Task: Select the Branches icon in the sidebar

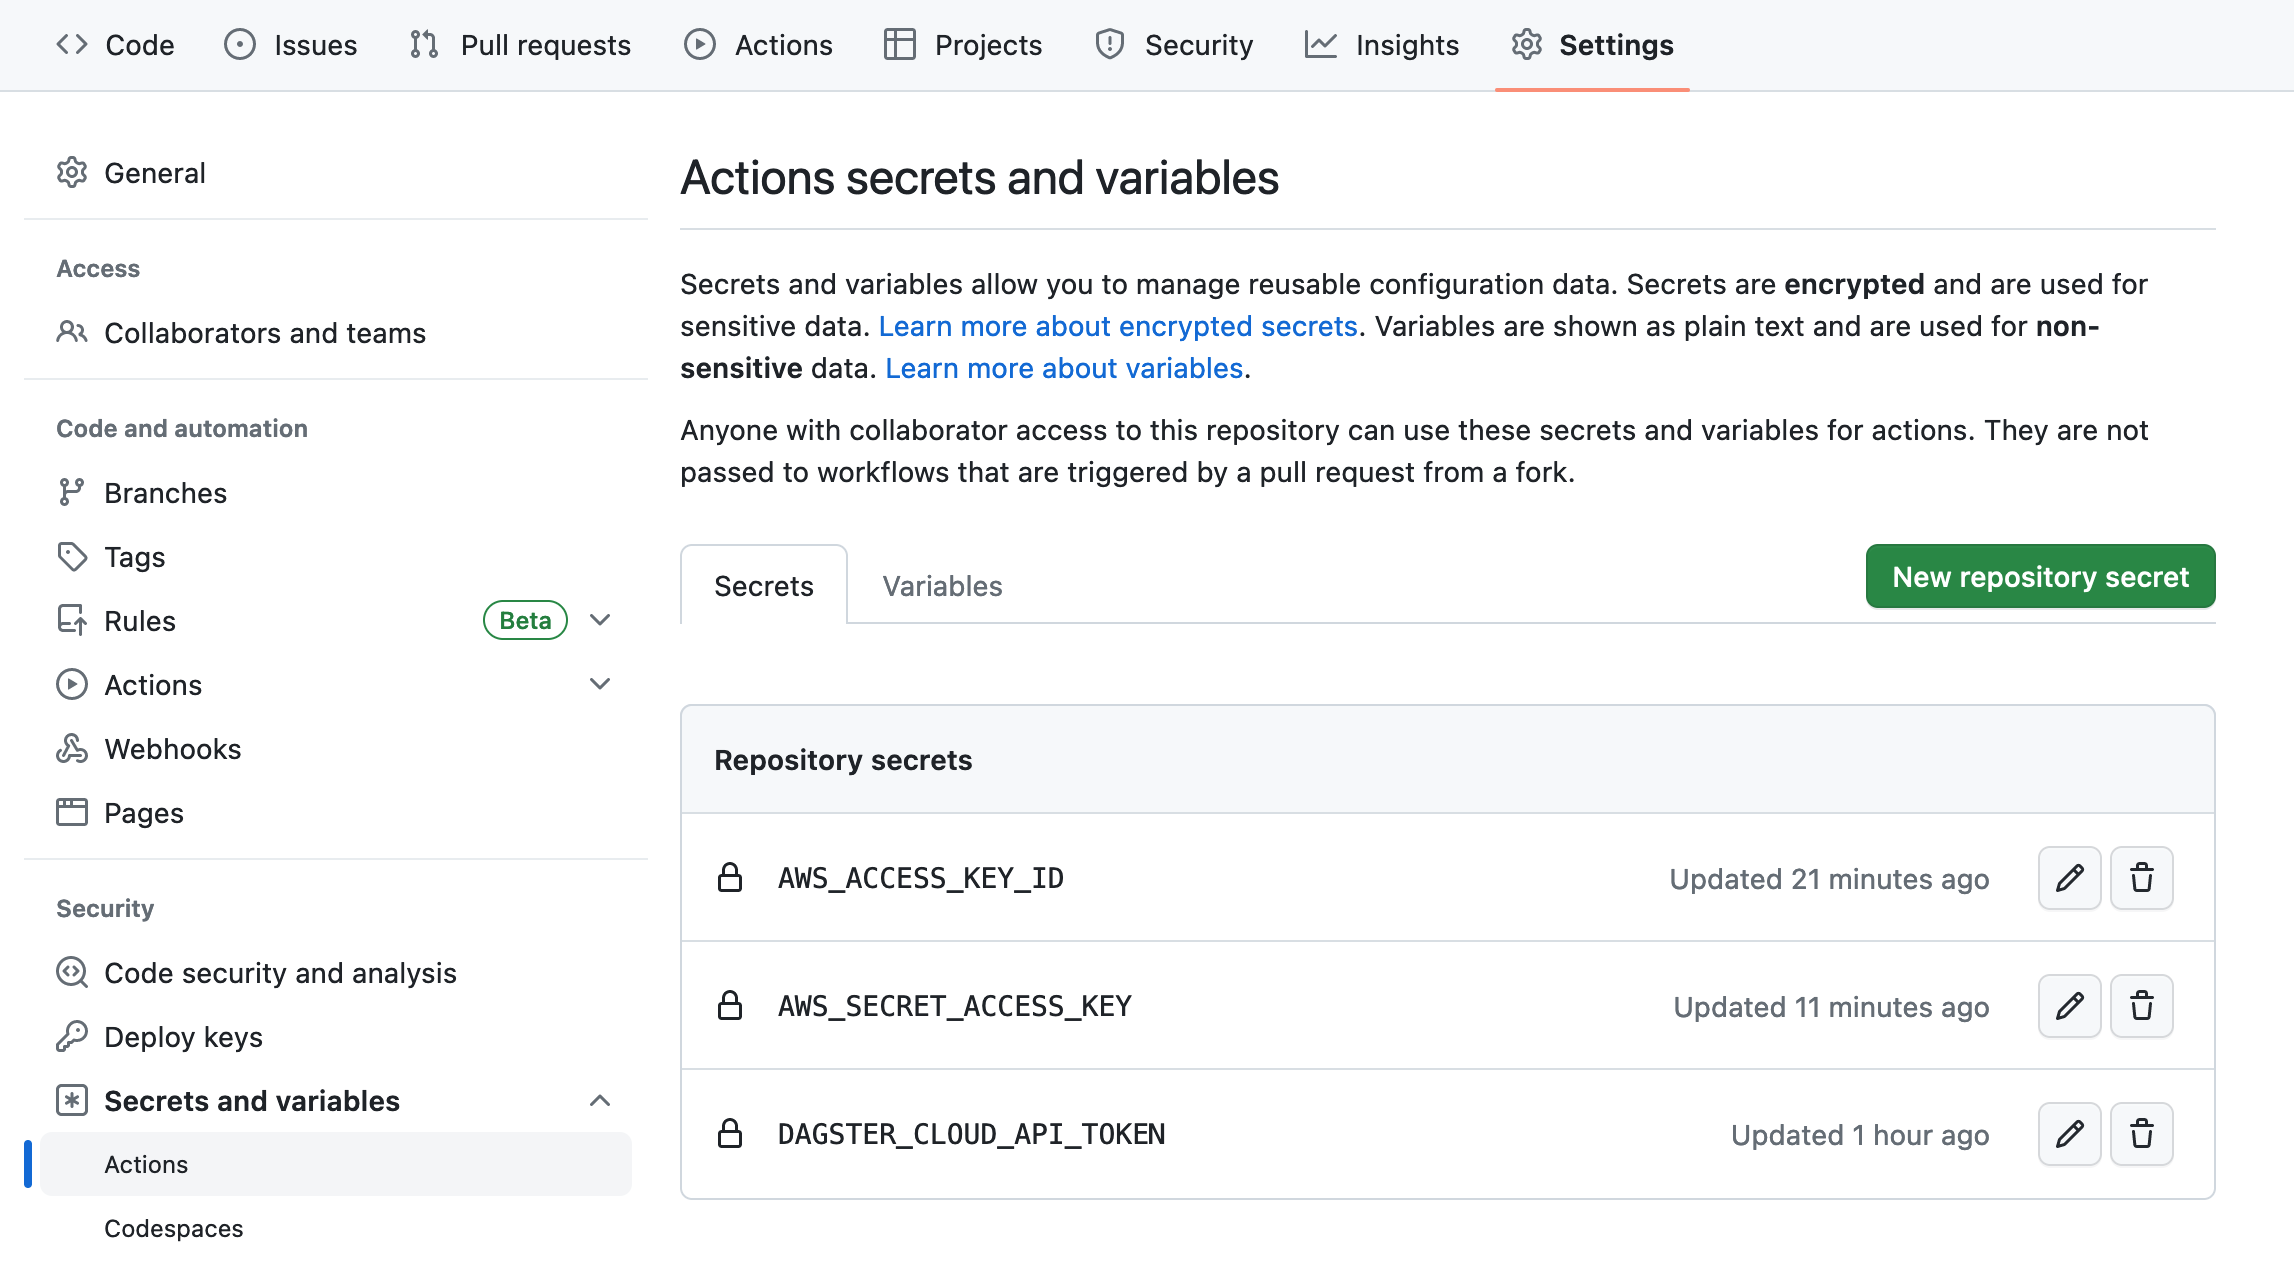Action: pos(71,492)
